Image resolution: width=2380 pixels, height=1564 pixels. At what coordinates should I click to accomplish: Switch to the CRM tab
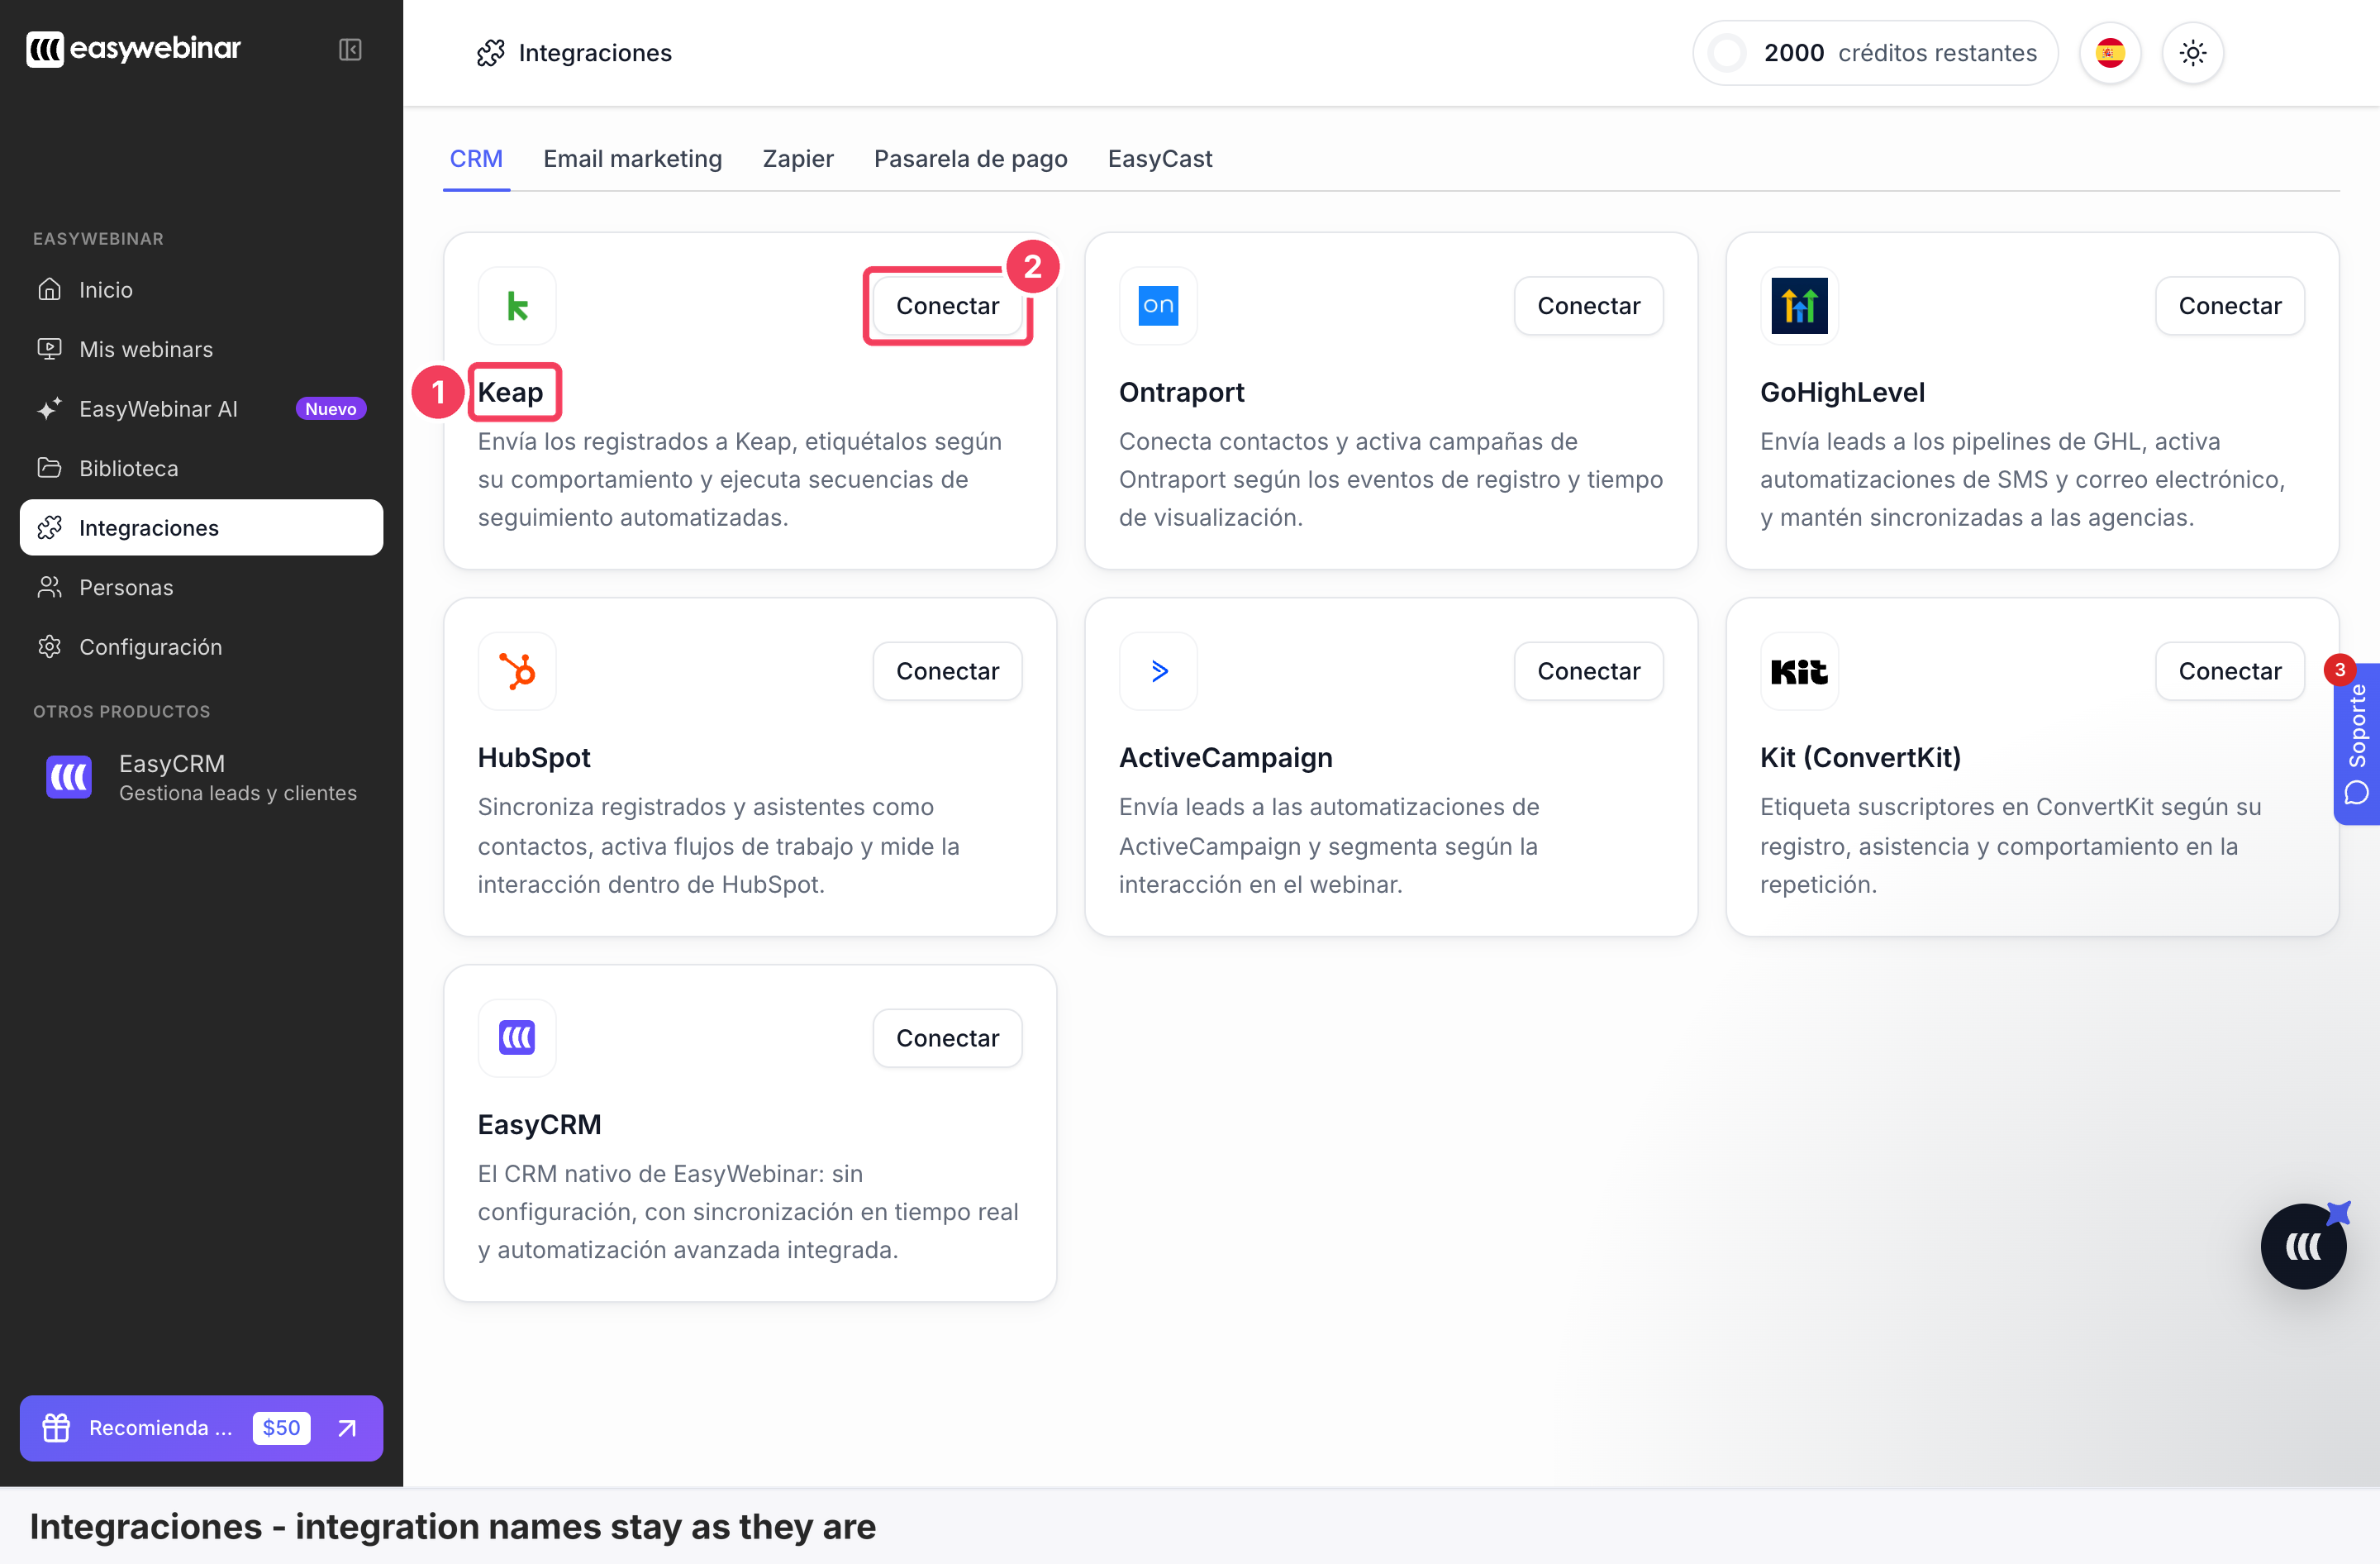[x=476, y=159]
